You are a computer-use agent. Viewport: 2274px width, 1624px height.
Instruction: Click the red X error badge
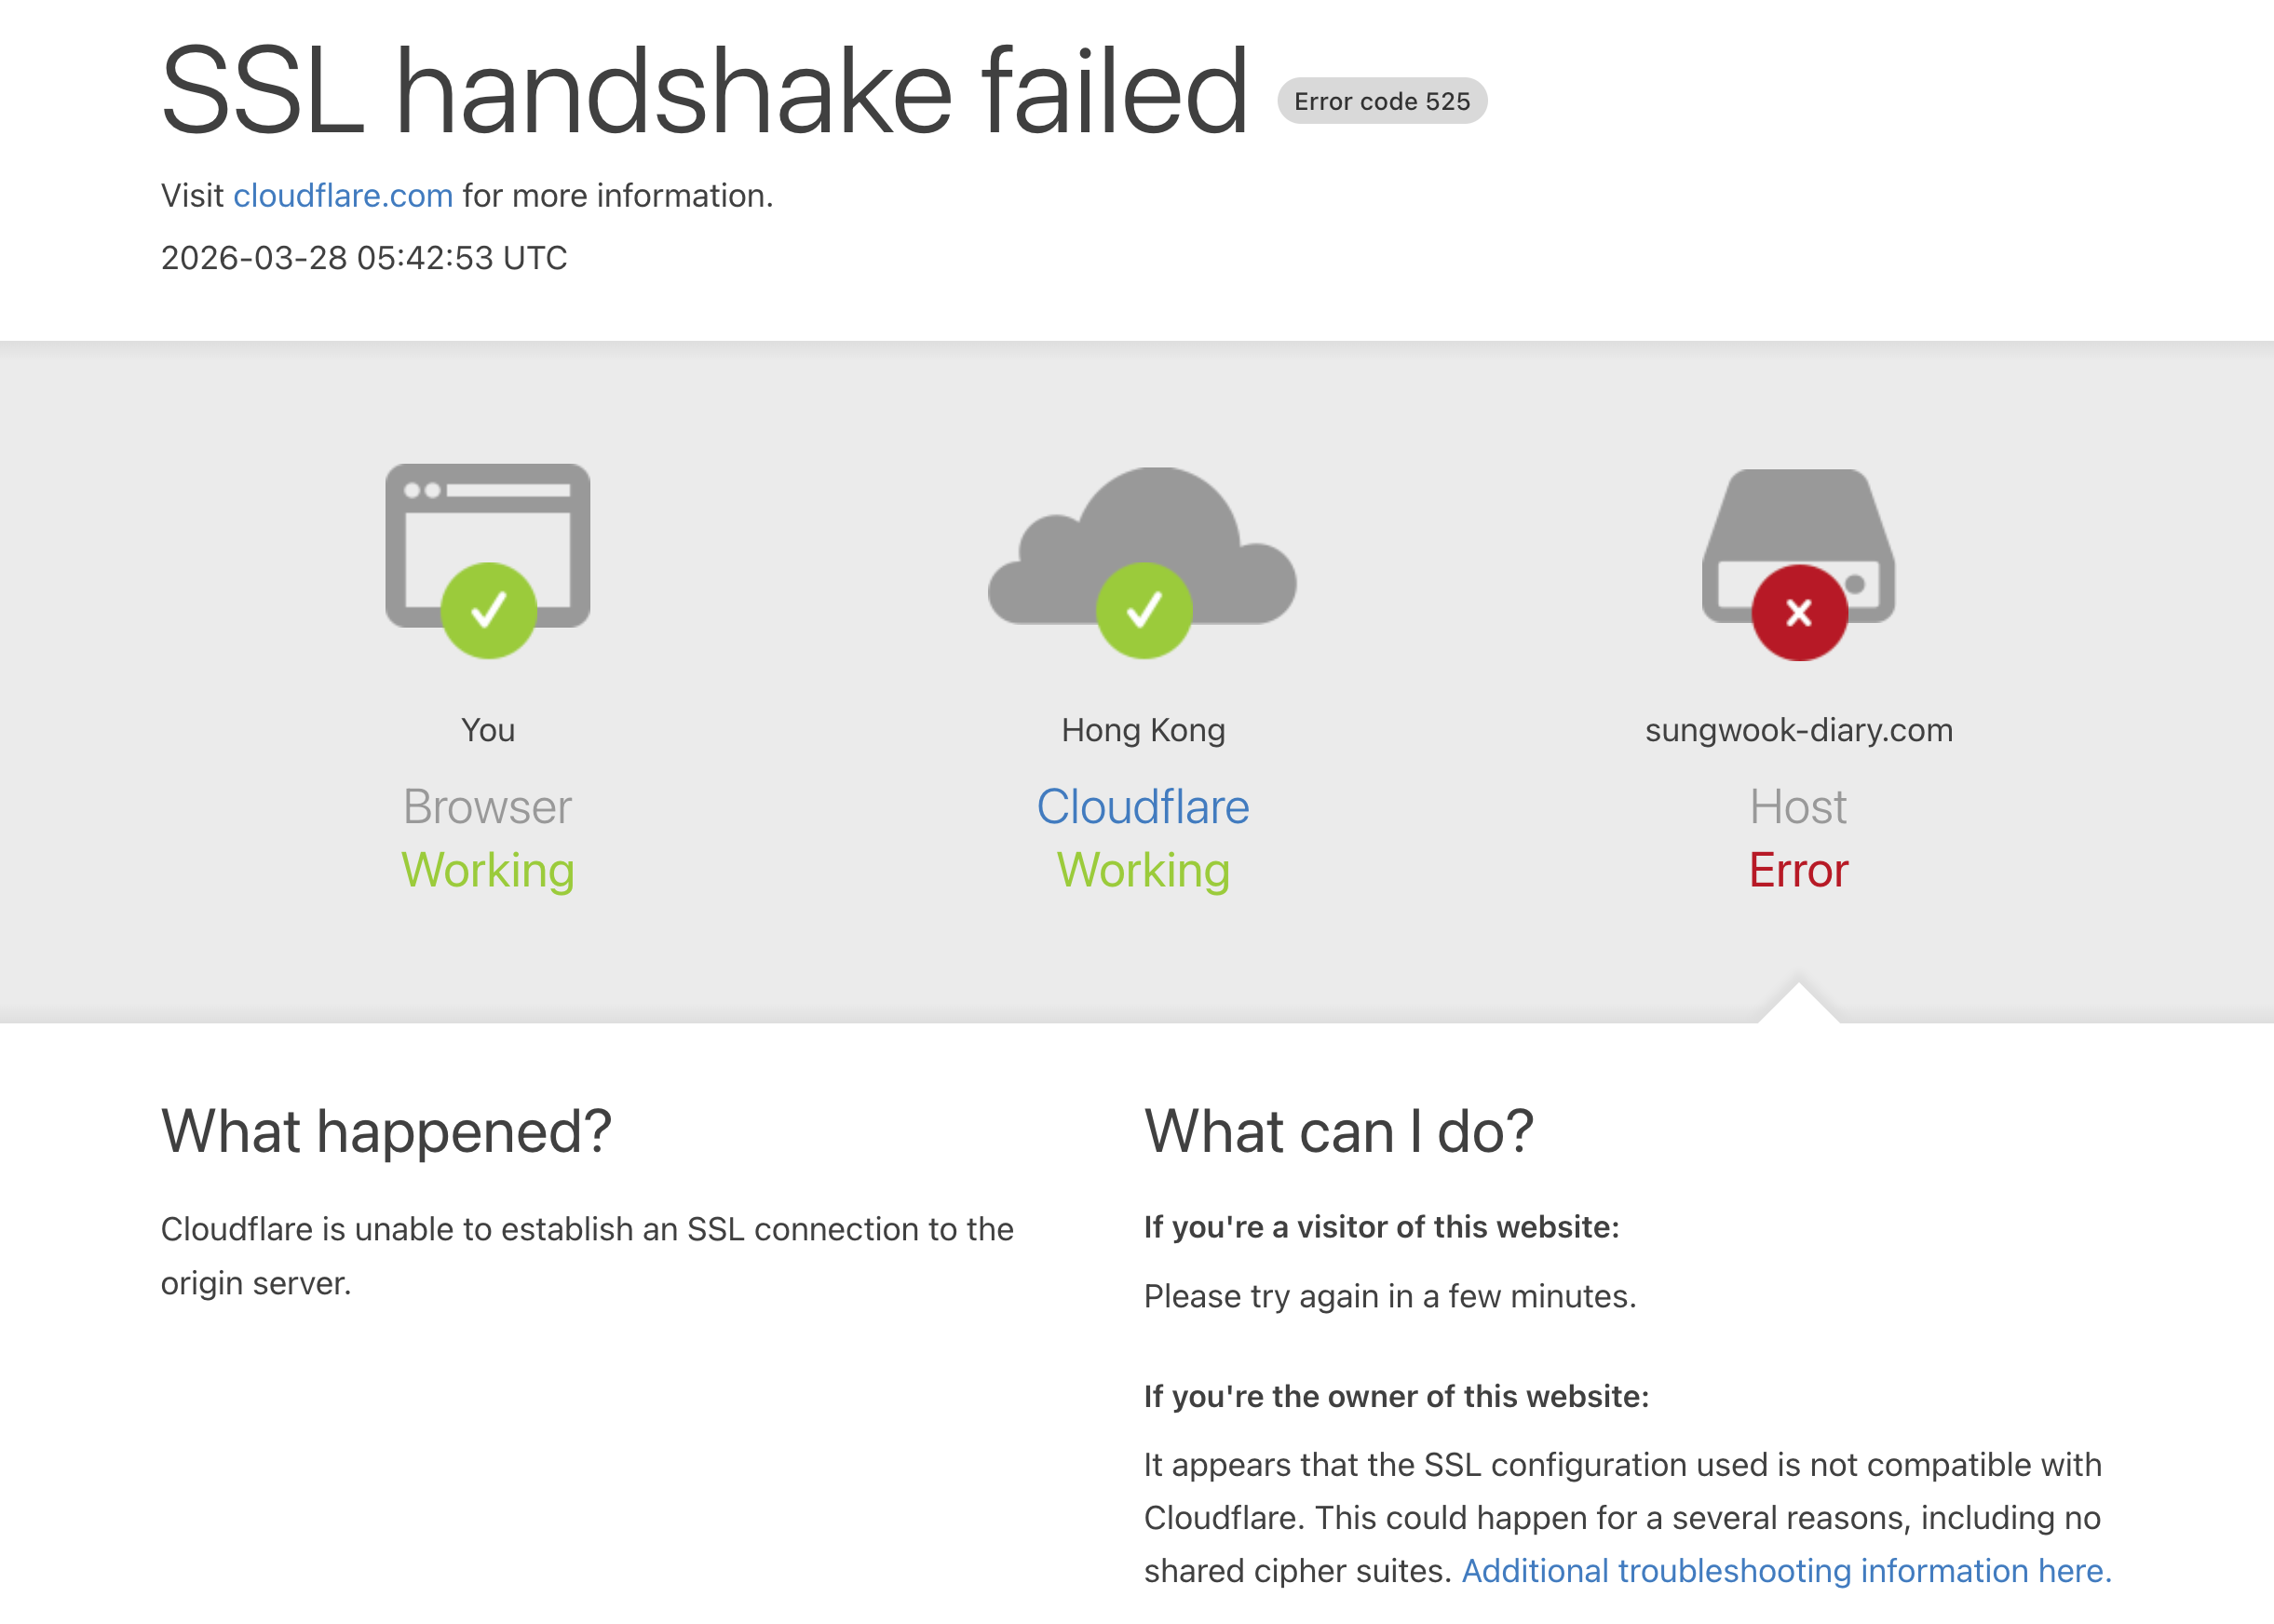tap(1799, 612)
